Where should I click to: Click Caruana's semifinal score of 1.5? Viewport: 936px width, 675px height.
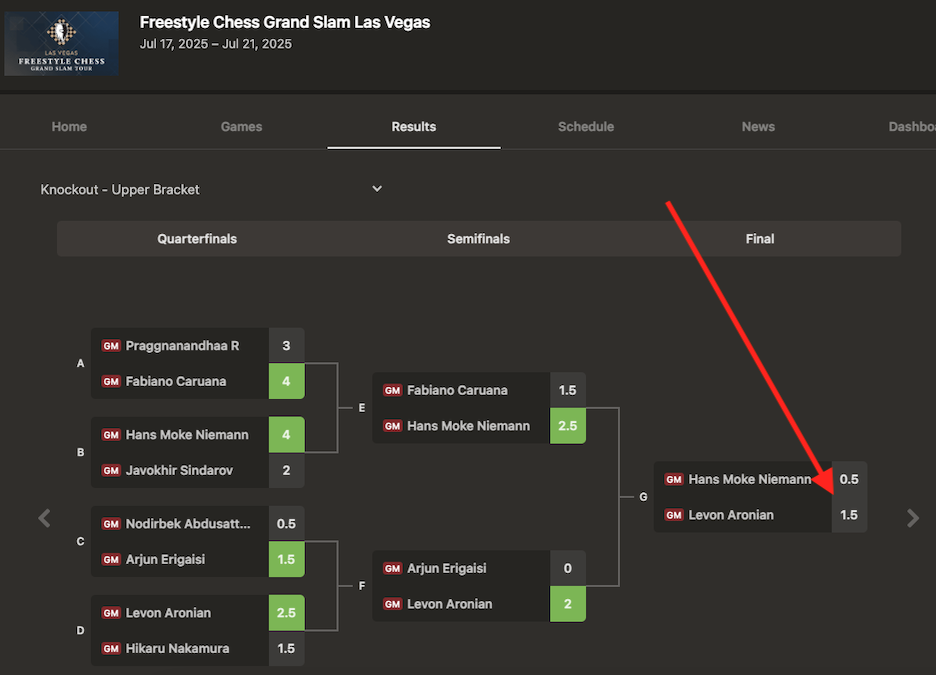pos(568,390)
